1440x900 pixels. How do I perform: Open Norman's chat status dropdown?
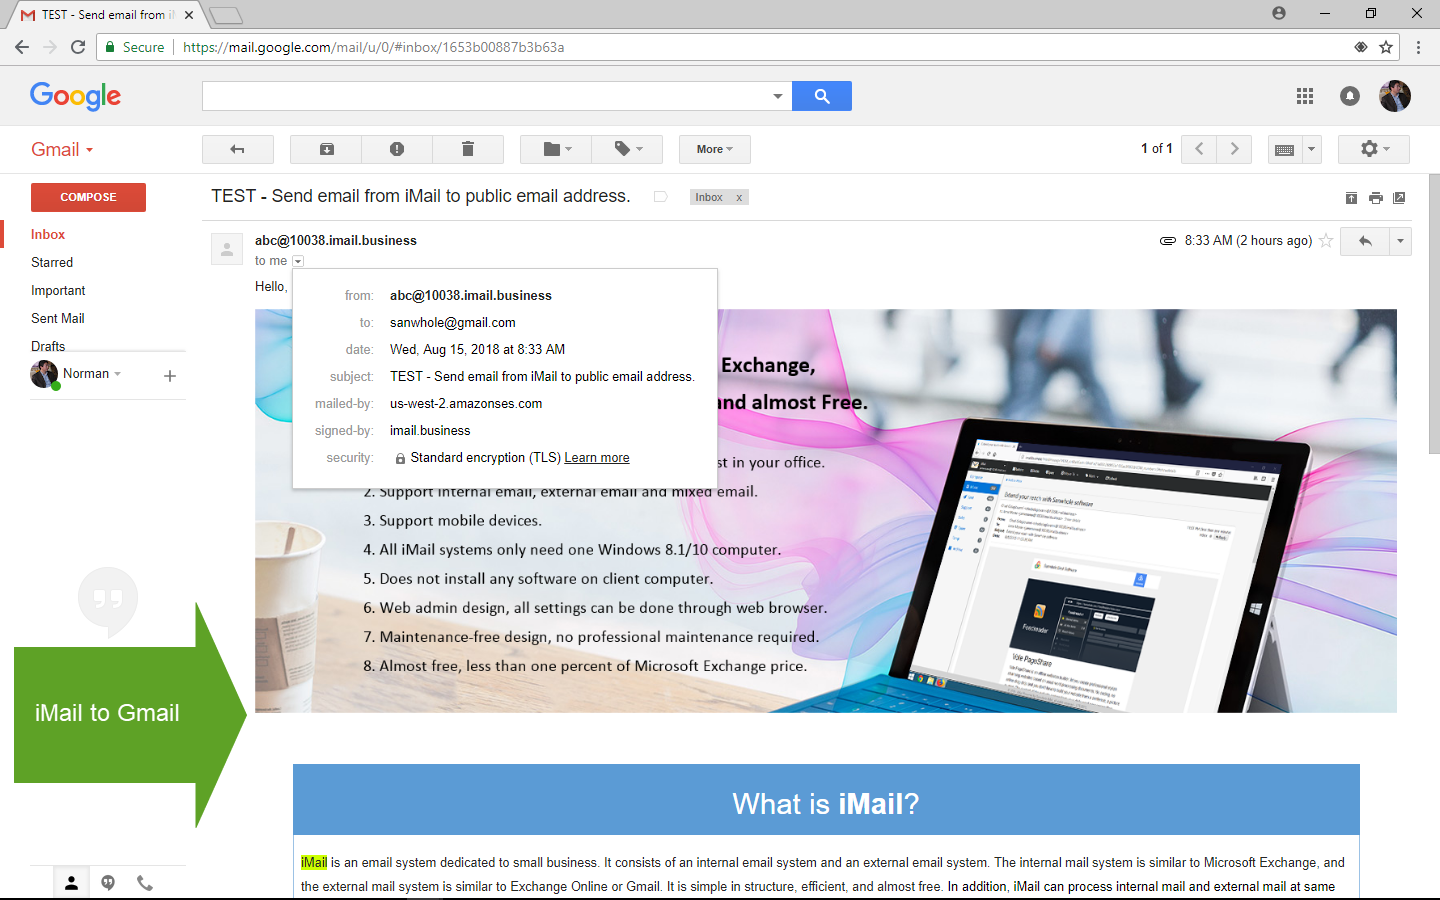pyautogui.click(x=92, y=374)
